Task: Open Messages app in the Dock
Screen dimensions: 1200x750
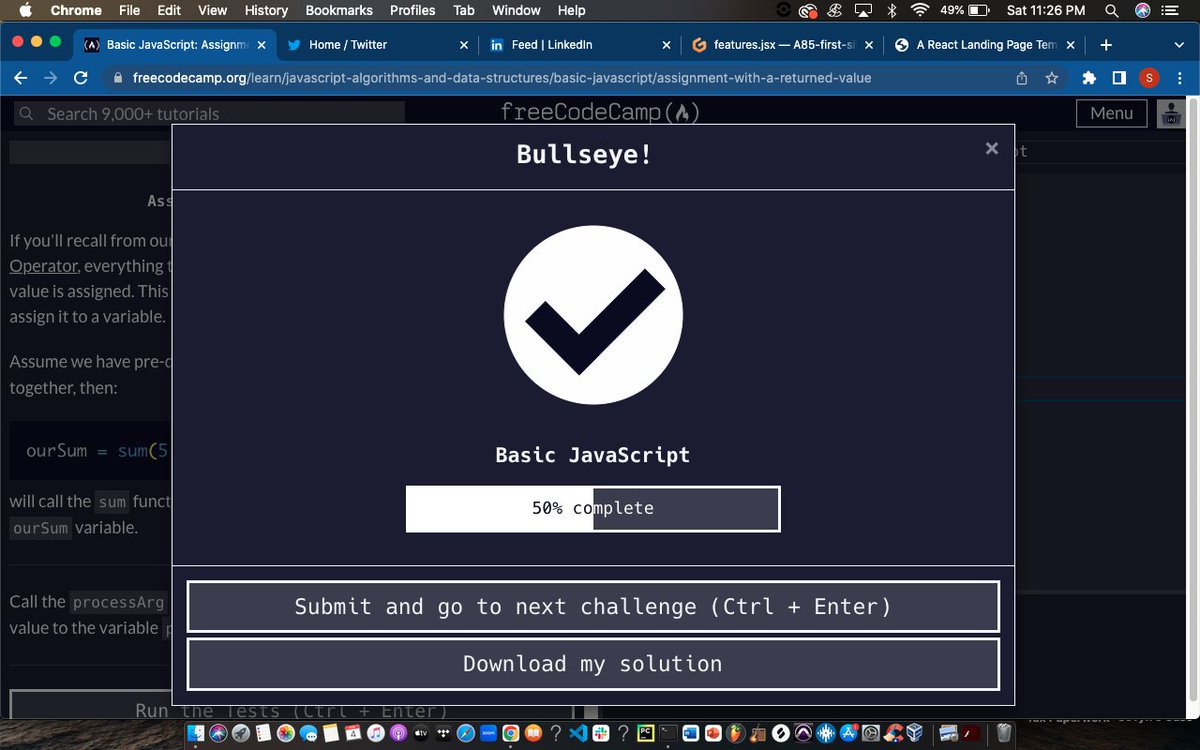Action: pyautogui.click(x=308, y=733)
